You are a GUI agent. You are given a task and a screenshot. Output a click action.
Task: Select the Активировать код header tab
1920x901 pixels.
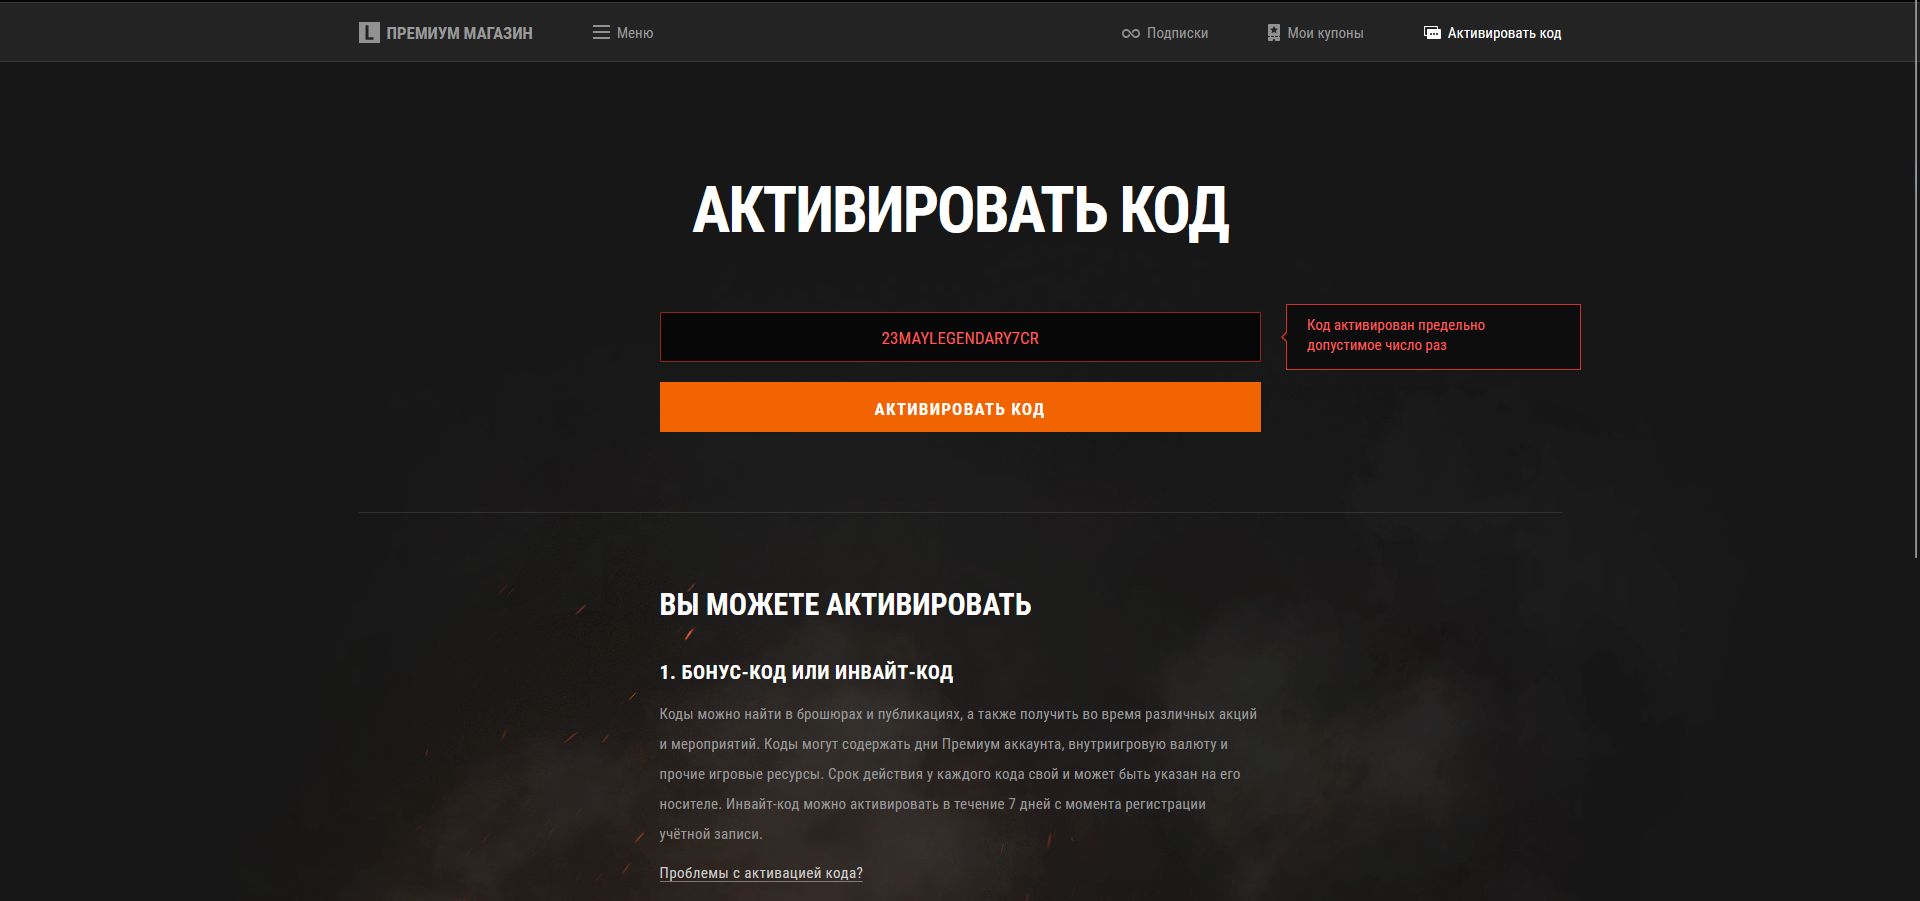point(1504,33)
